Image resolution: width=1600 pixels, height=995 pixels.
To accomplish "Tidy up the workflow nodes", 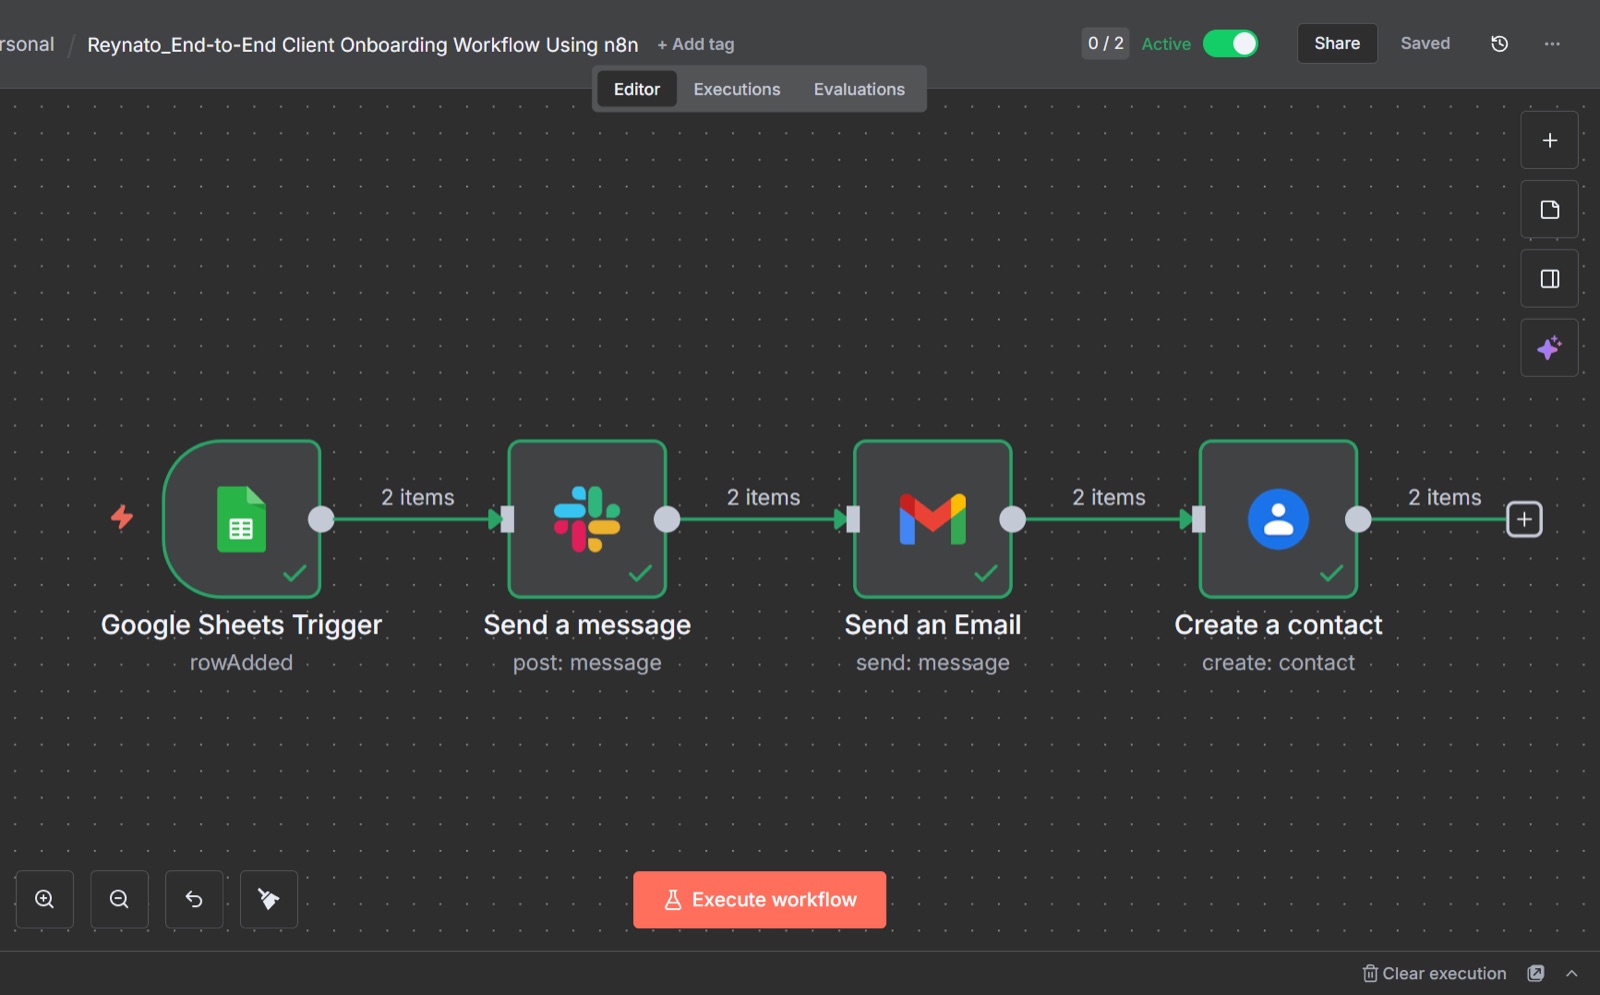I will tap(269, 899).
